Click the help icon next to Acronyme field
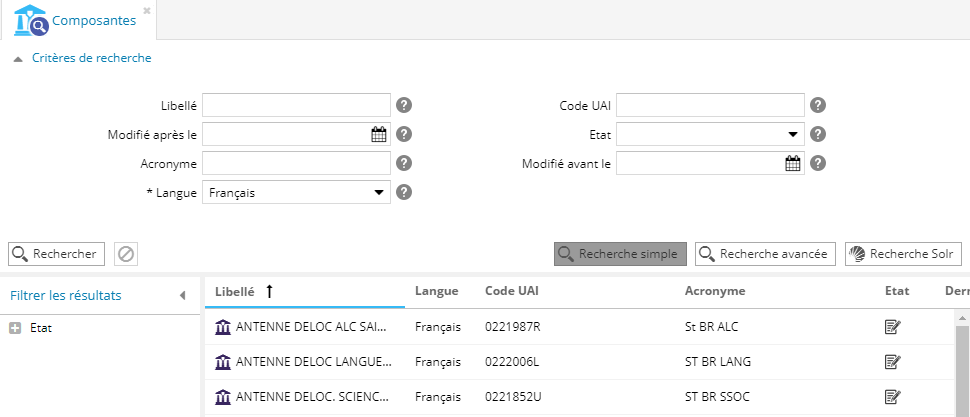970x417 pixels. [x=404, y=163]
